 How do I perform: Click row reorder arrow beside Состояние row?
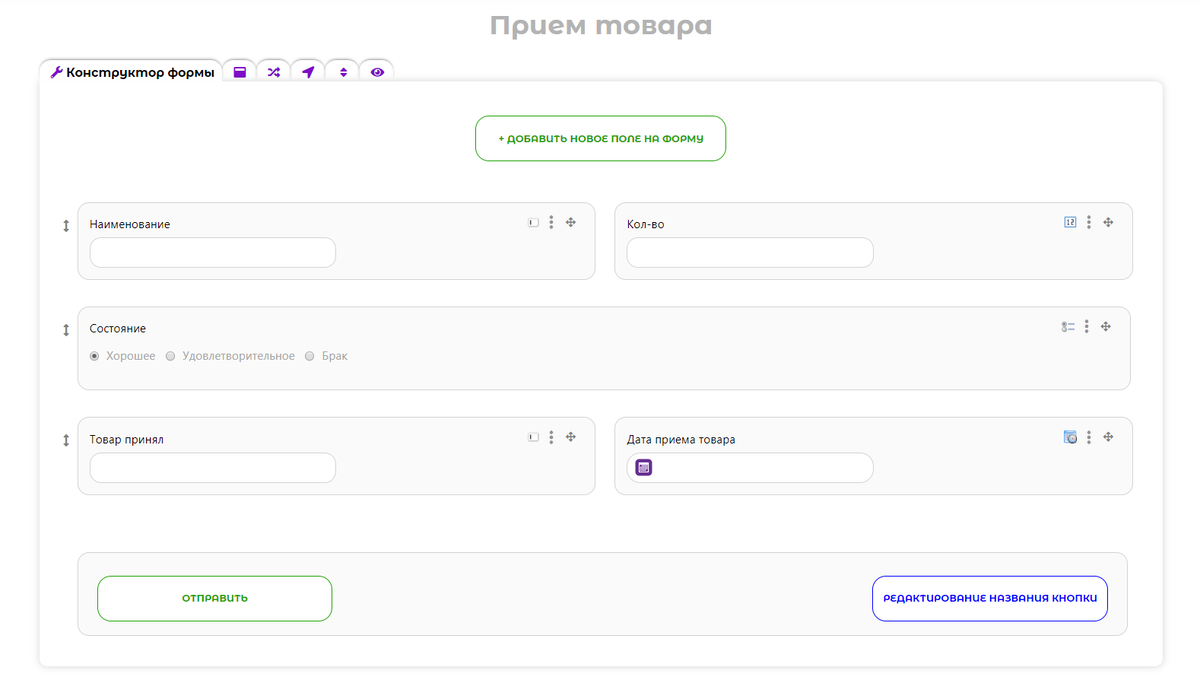click(66, 330)
